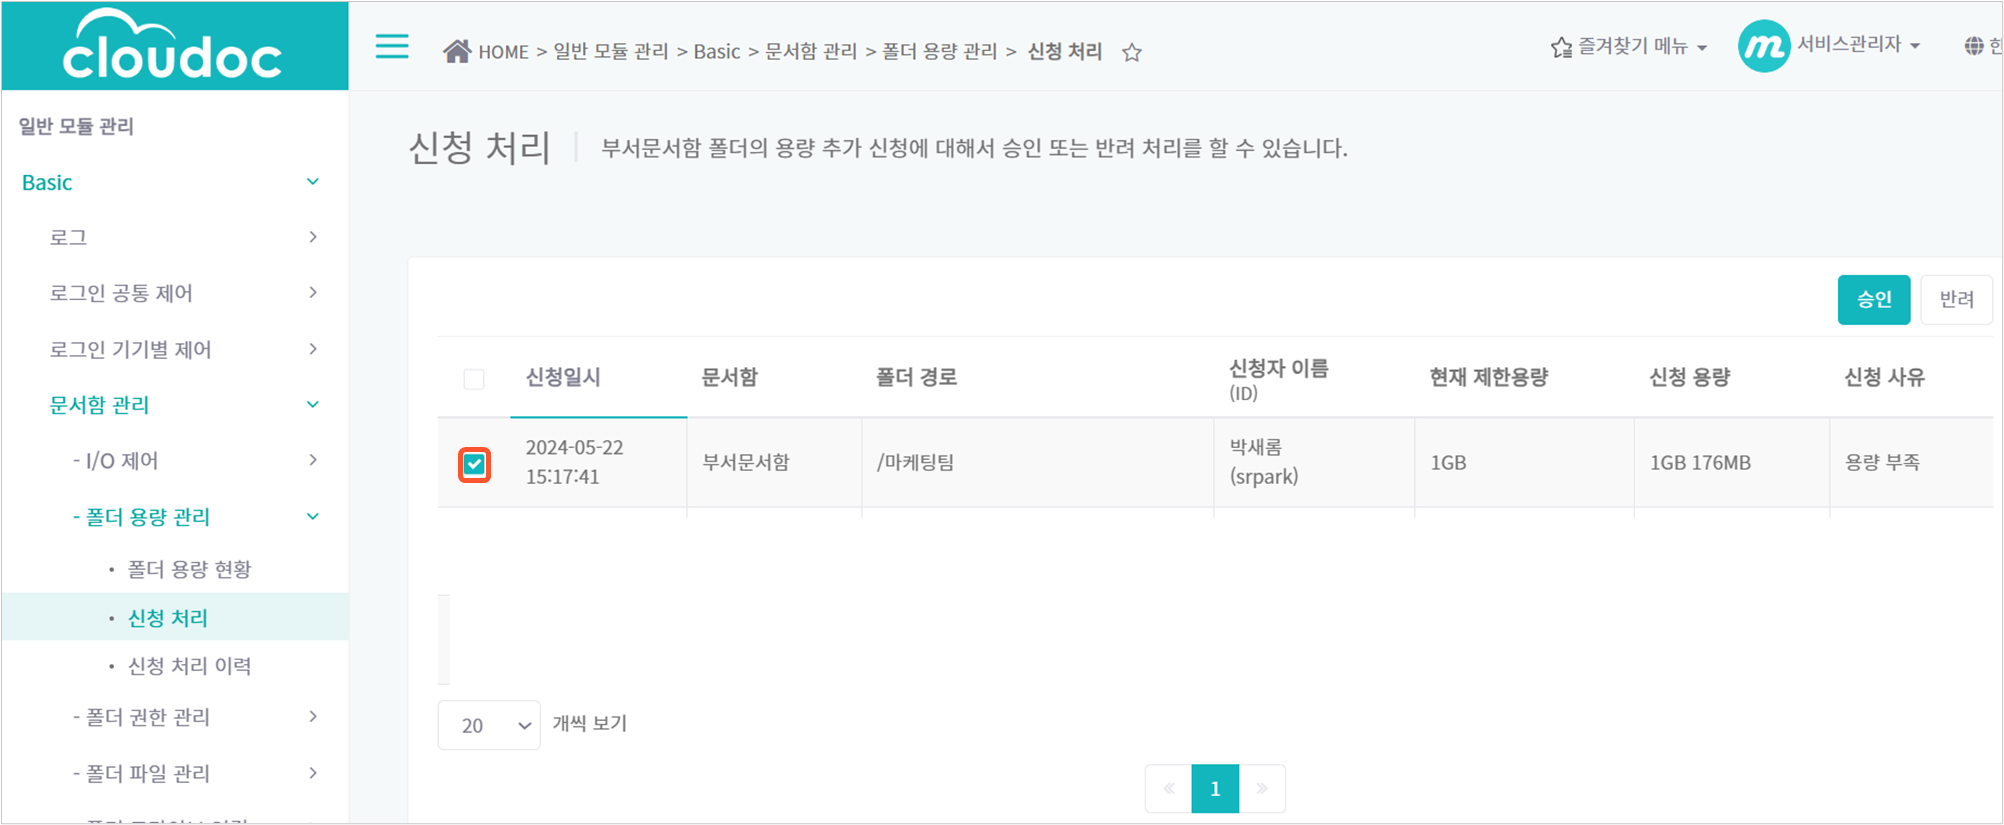Open 신청 처리 이력 page
The image size is (2004, 825).
[x=189, y=666]
